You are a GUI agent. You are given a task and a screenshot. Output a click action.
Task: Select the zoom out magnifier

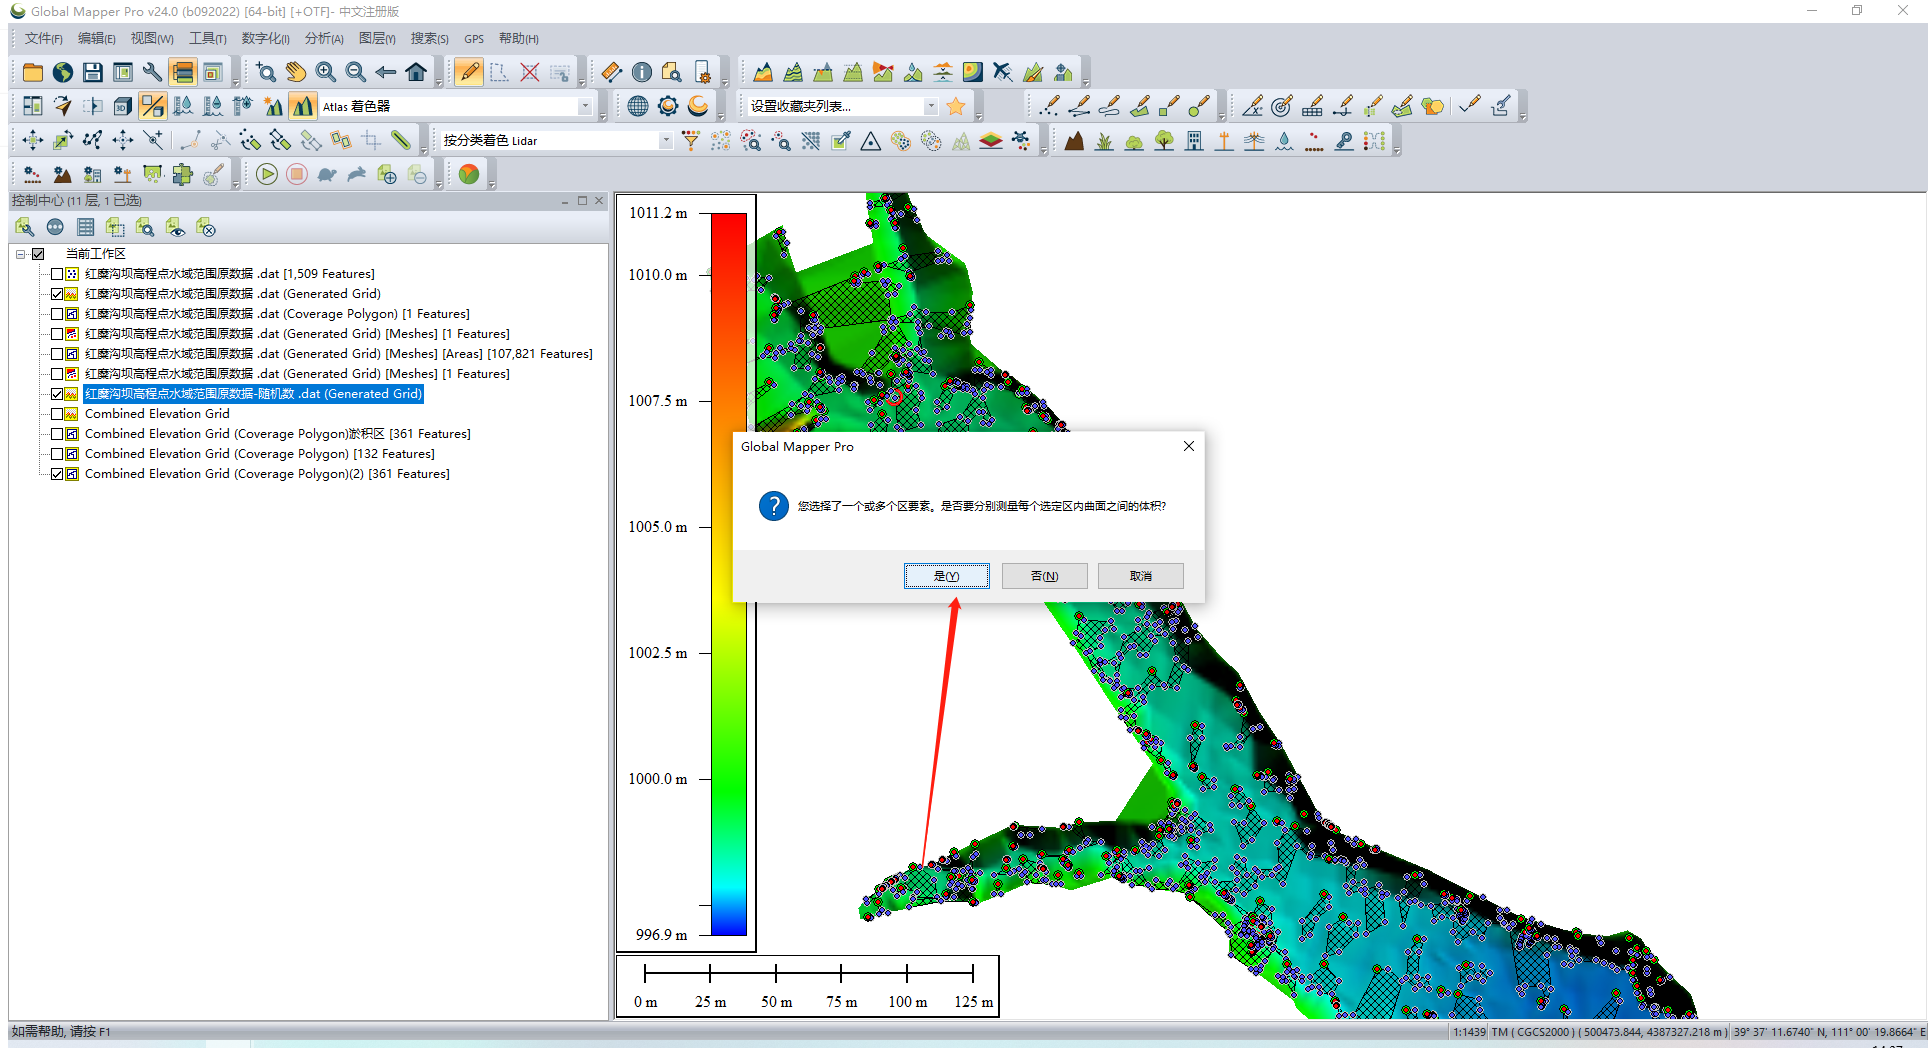click(x=356, y=72)
